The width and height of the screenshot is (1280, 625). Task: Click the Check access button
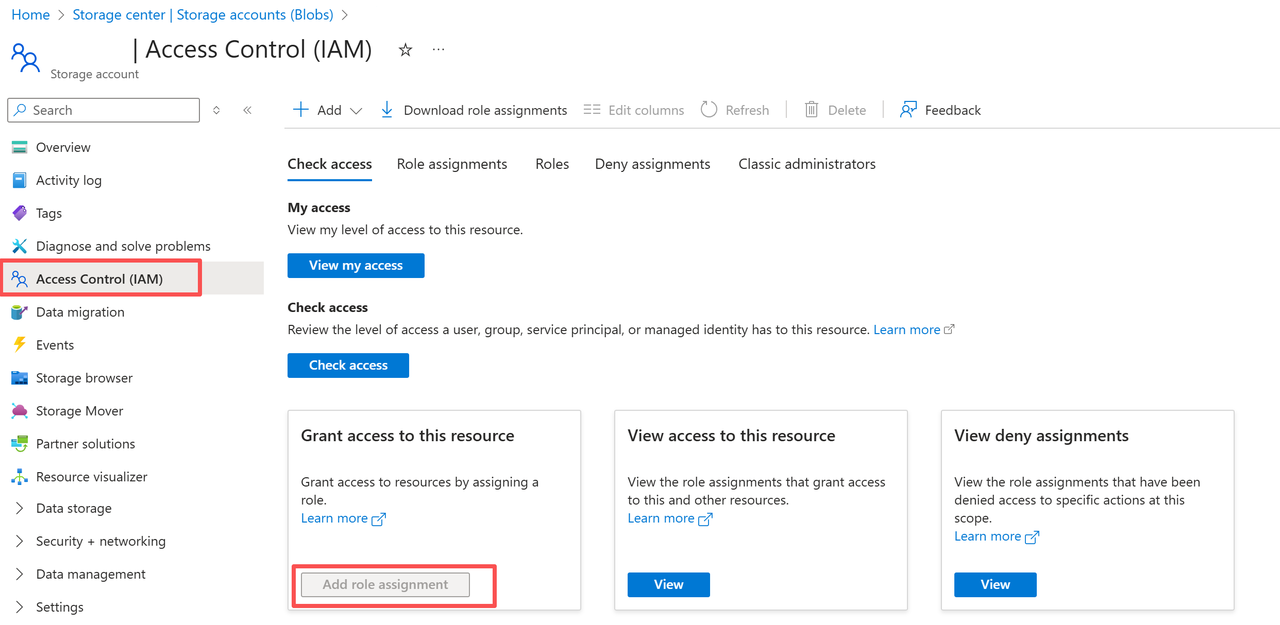pos(348,365)
